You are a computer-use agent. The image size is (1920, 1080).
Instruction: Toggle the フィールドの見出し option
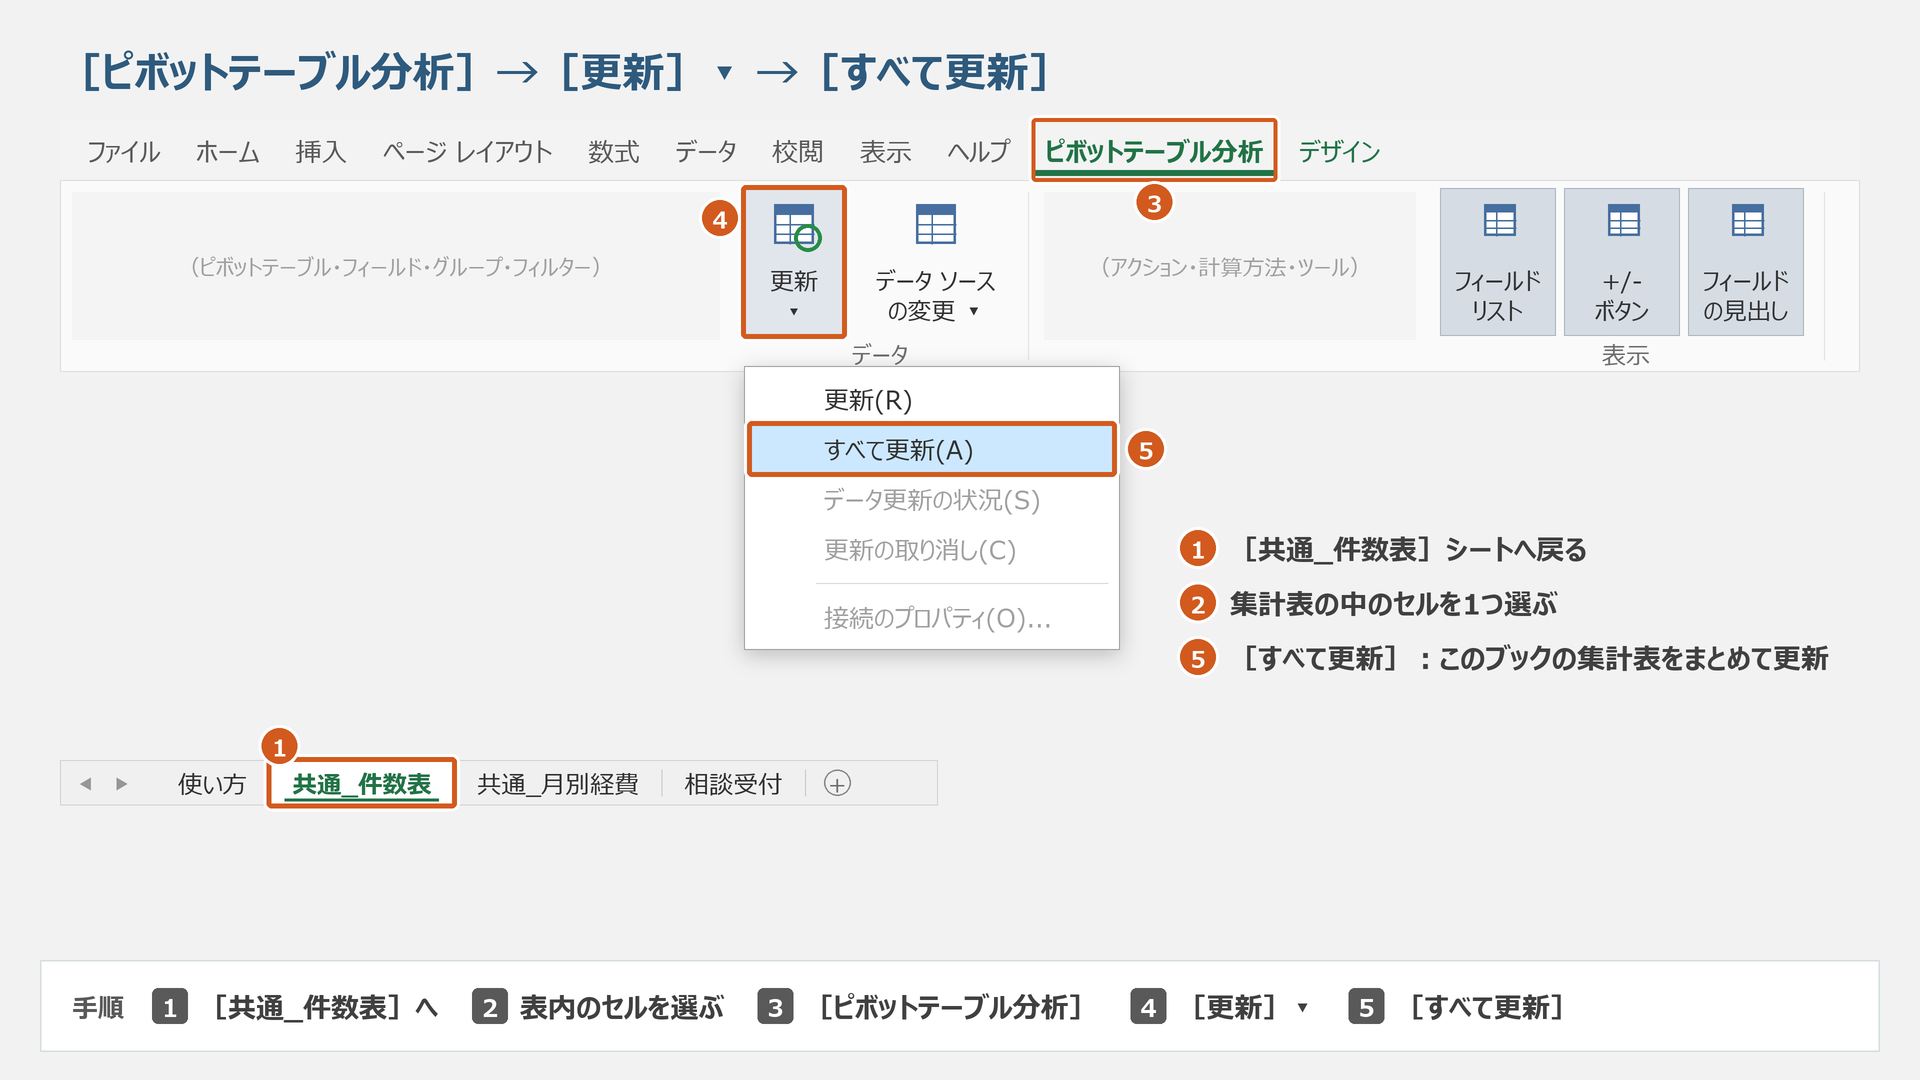pos(1745,262)
